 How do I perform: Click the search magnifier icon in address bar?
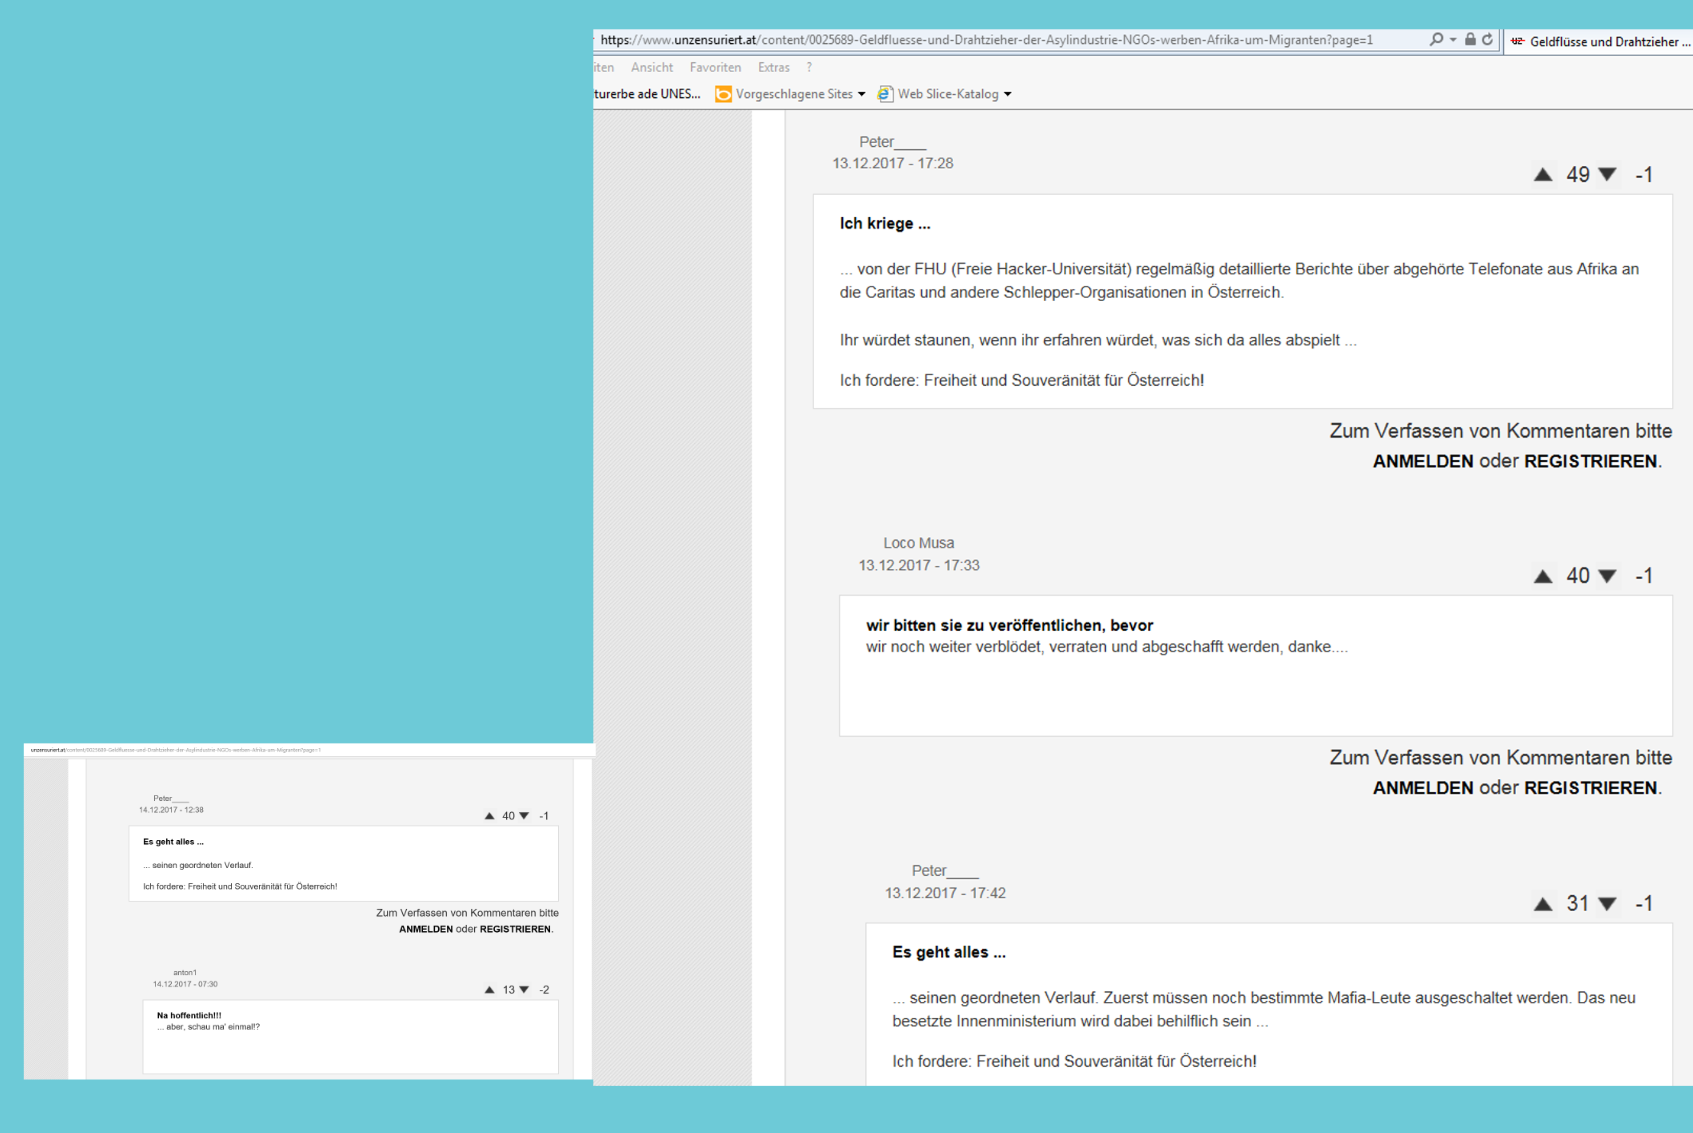(x=1436, y=40)
